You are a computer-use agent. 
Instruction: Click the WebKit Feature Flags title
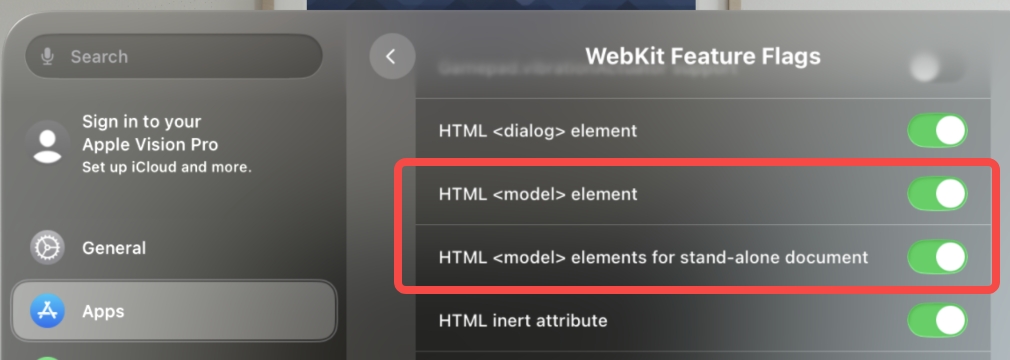click(x=703, y=56)
